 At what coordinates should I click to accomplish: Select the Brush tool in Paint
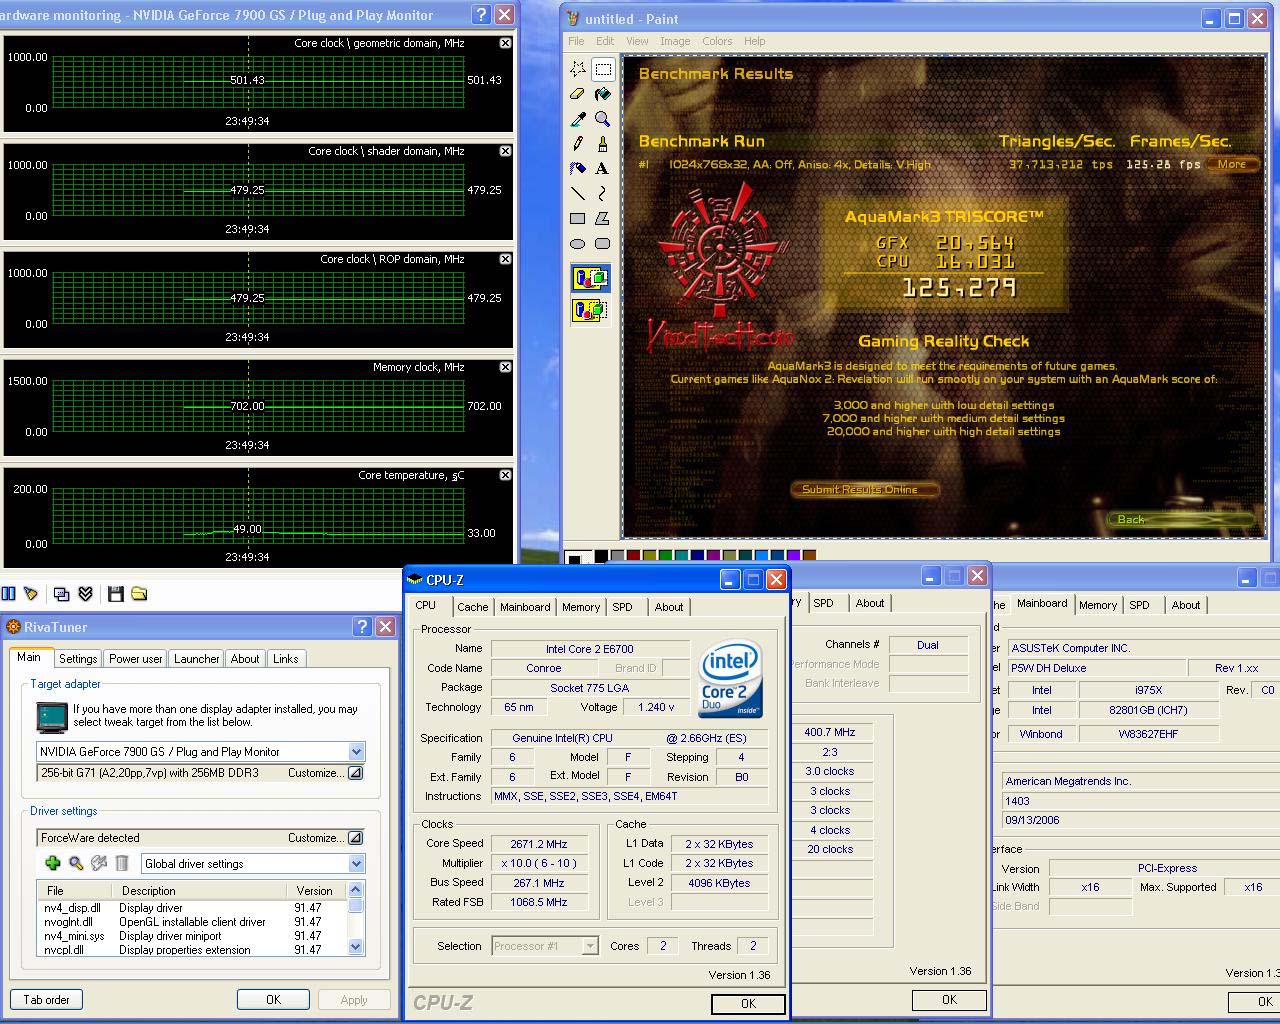tap(603, 144)
